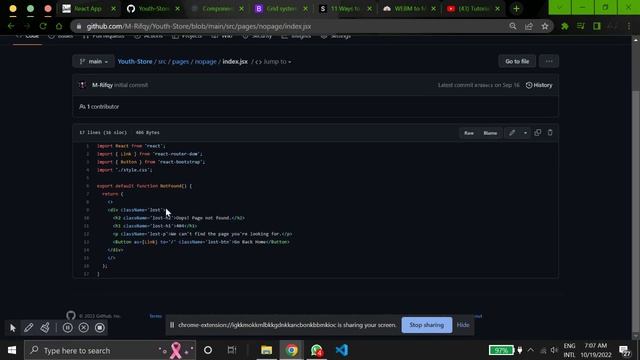Click the Type here to search box
Image resolution: width=640 pixels, height=360 pixels.
pyautogui.click(x=110, y=350)
